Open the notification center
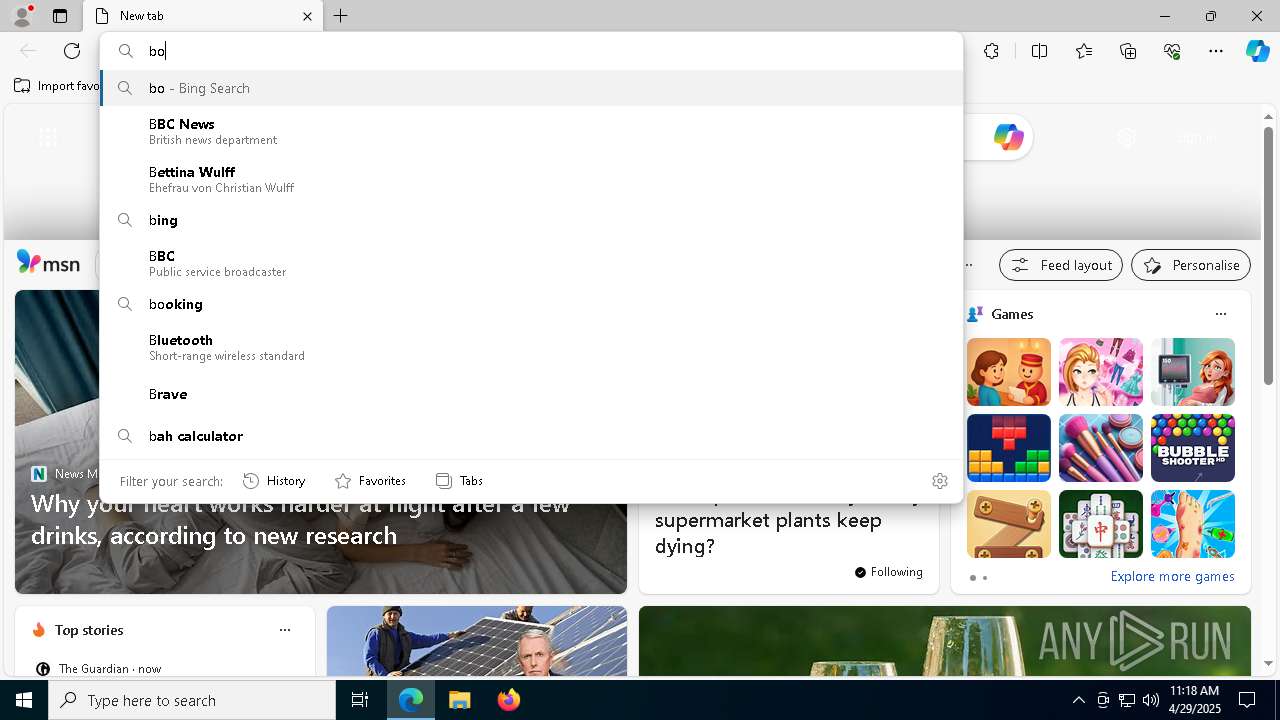1280x720 pixels. coord(1247,700)
